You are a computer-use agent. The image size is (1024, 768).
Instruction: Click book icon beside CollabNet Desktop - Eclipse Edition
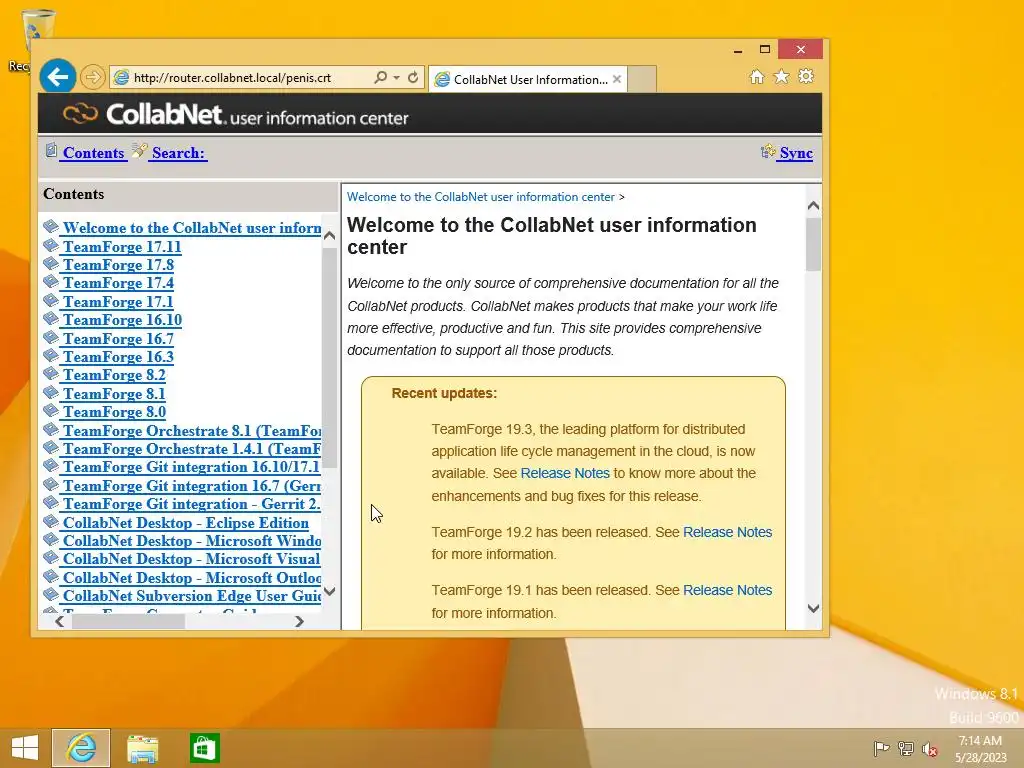pyautogui.click(x=51, y=522)
